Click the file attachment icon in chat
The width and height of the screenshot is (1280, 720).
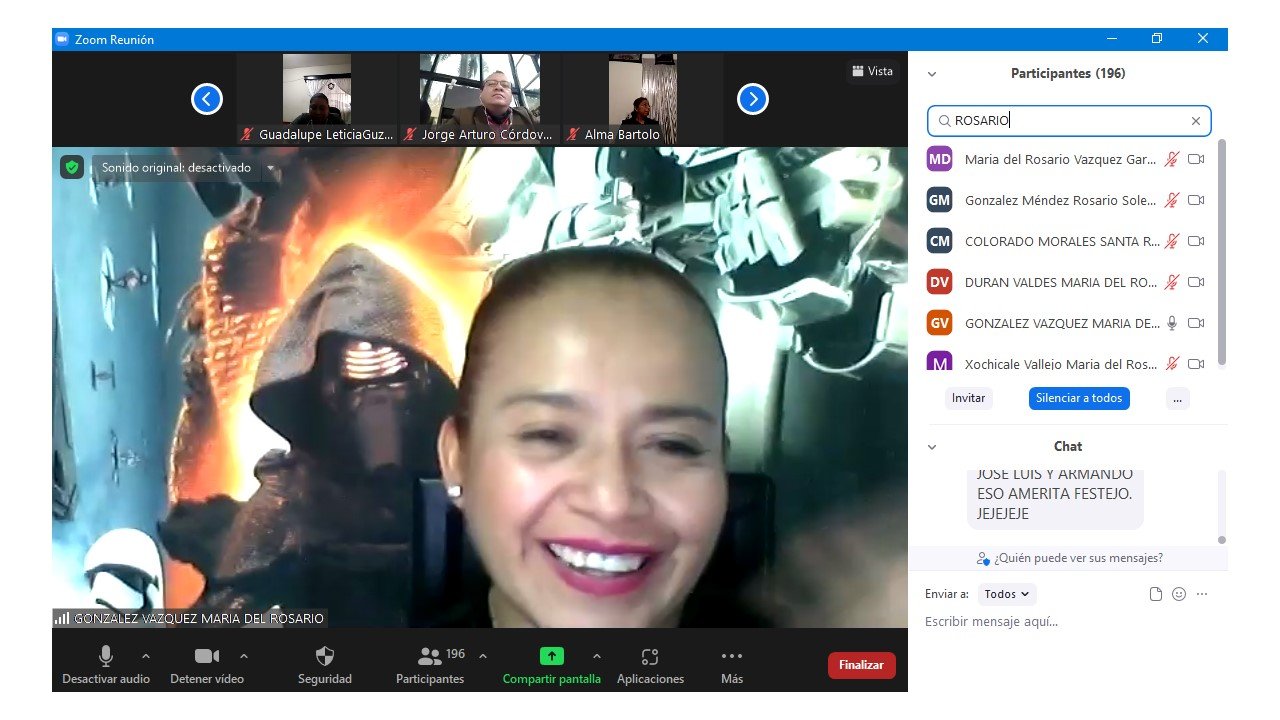point(1156,594)
